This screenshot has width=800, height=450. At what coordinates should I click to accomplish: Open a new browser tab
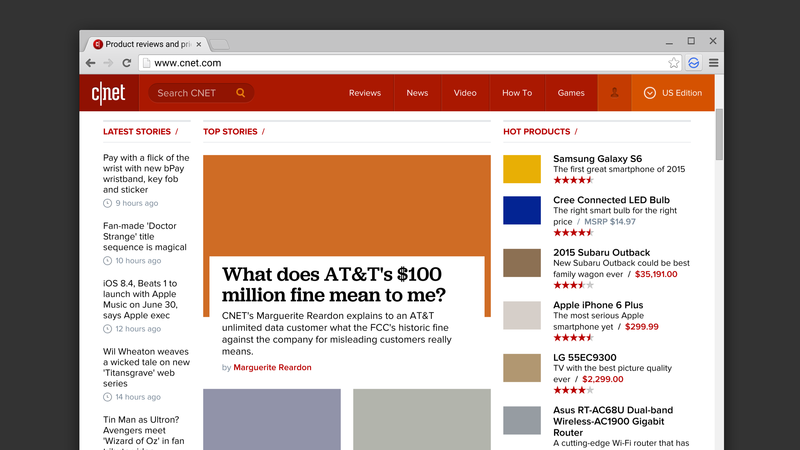[219, 44]
